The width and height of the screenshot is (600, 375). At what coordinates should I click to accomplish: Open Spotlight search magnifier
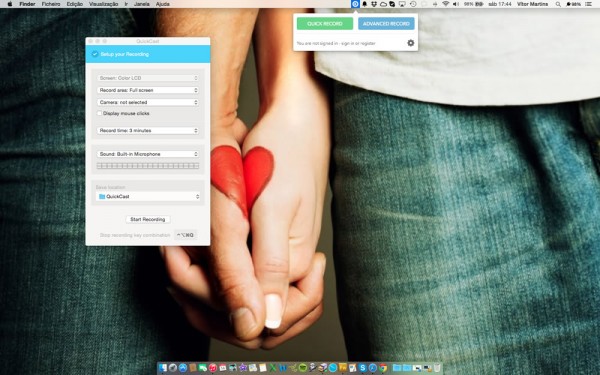tap(558, 4)
